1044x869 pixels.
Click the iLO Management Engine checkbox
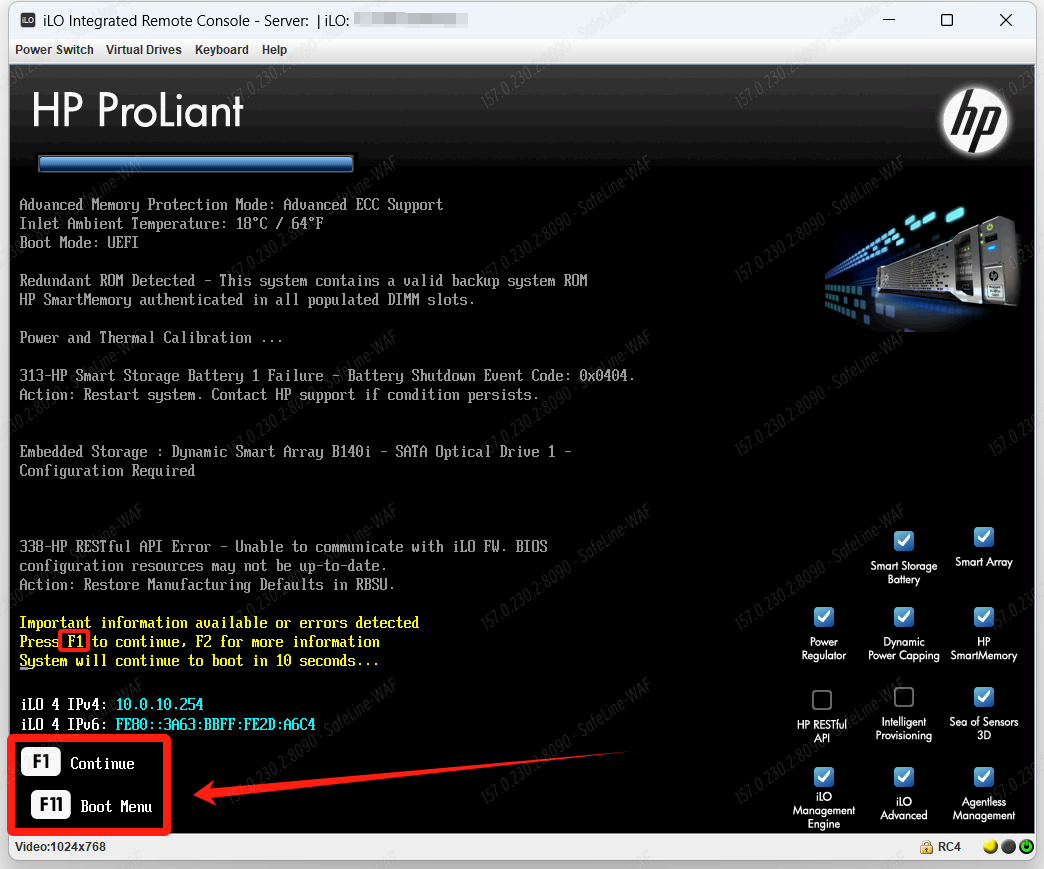(x=823, y=777)
